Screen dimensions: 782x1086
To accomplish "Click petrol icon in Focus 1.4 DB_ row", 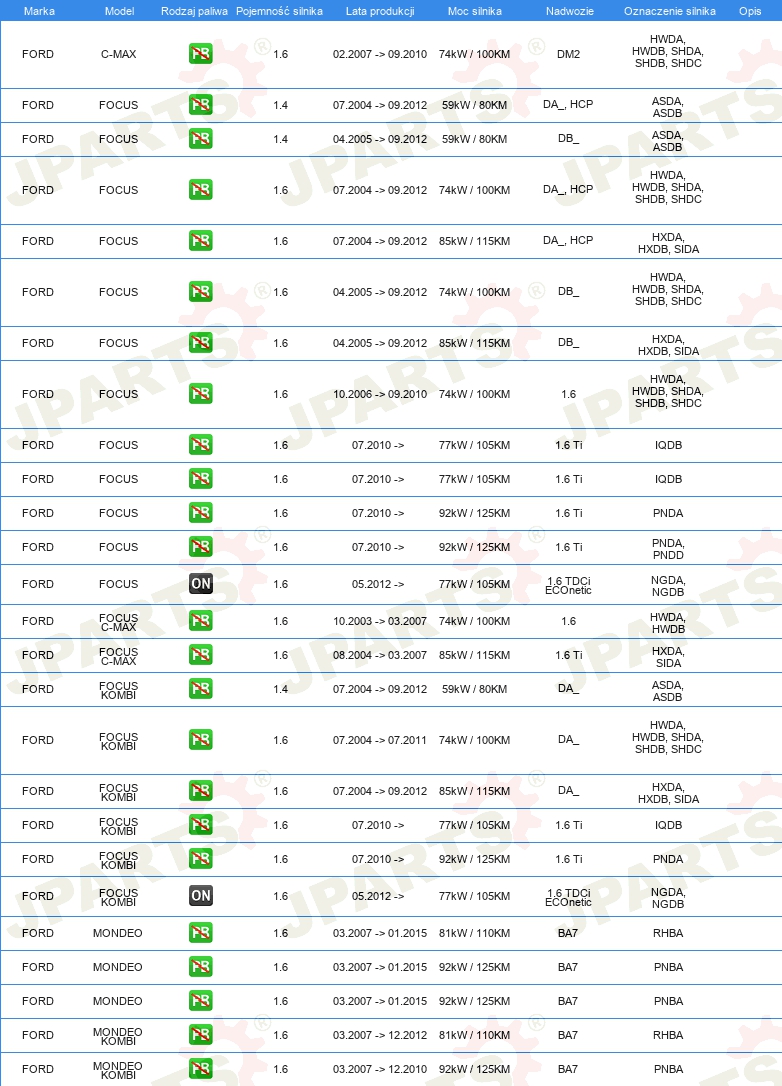I will click(200, 139).
